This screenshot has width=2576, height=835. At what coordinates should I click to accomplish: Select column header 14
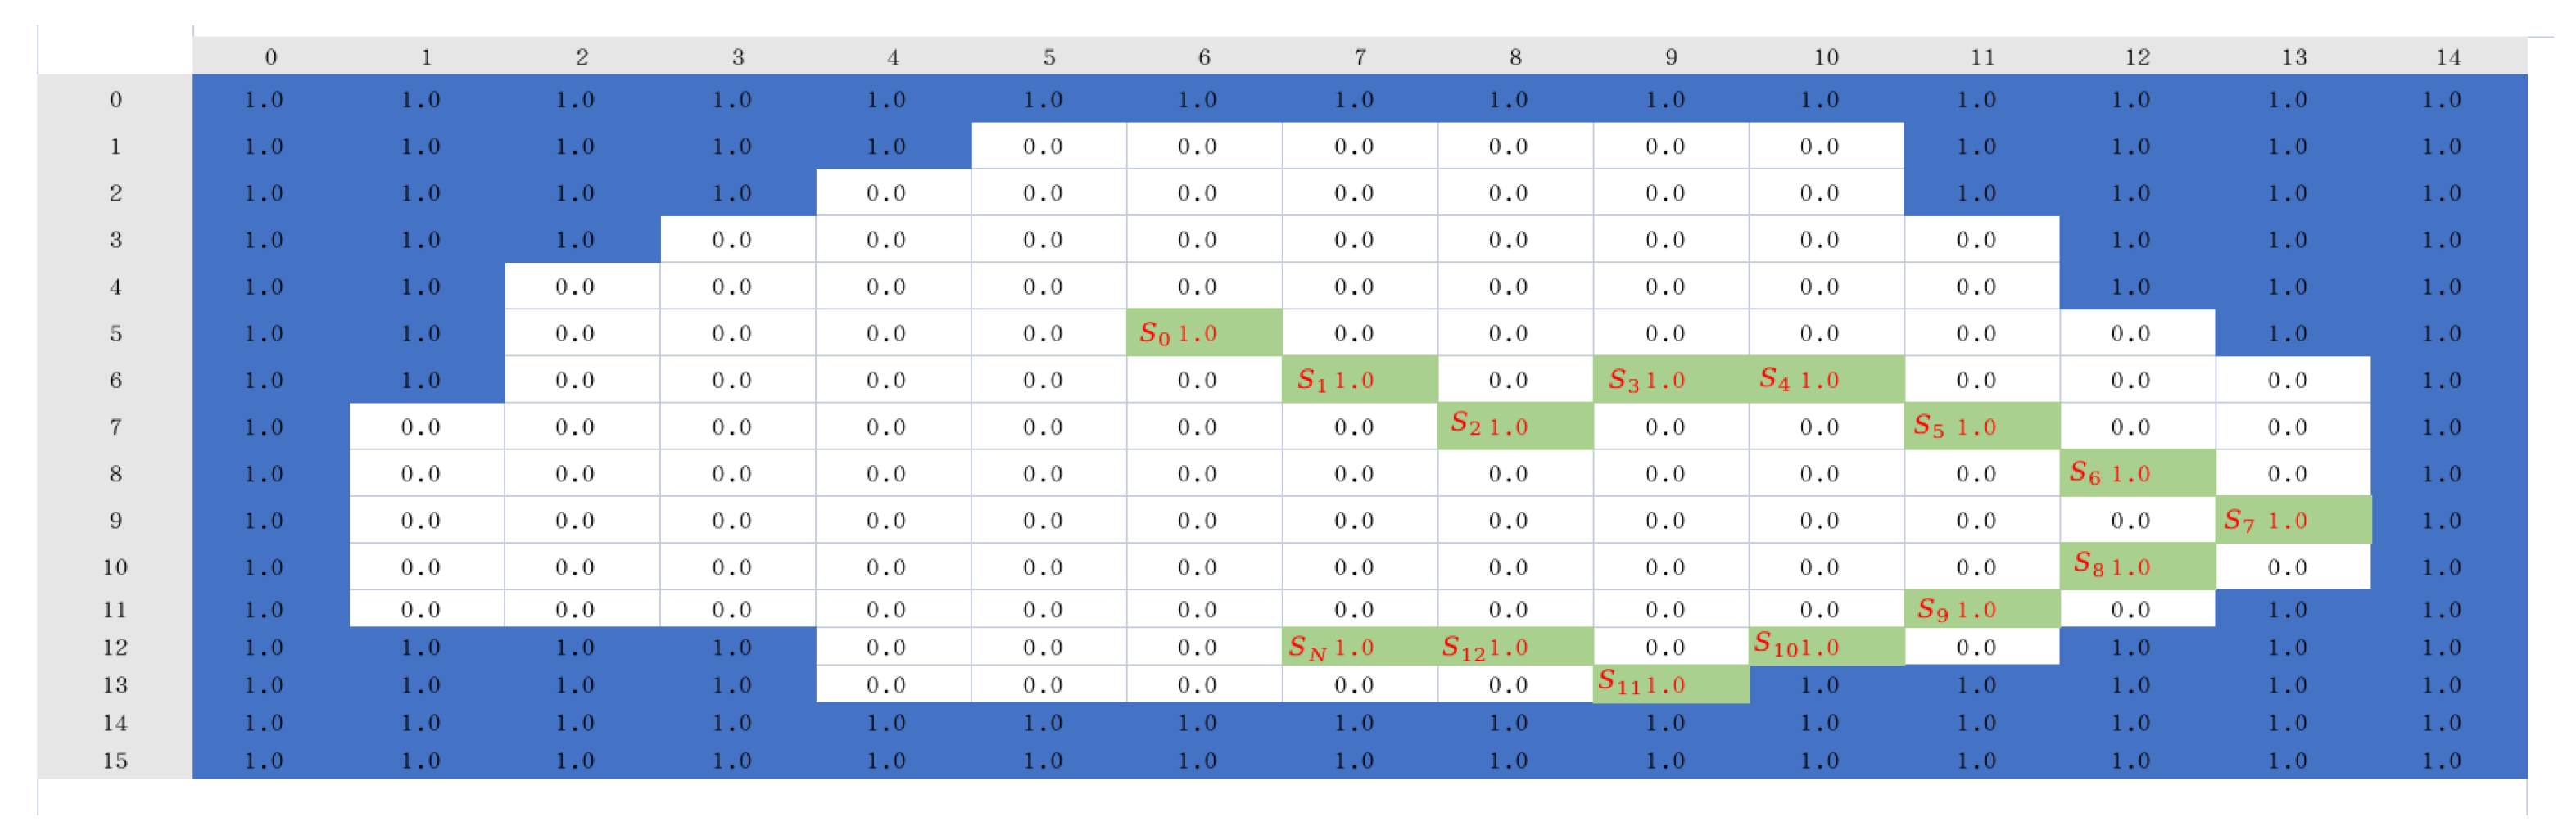point(2448,57)
